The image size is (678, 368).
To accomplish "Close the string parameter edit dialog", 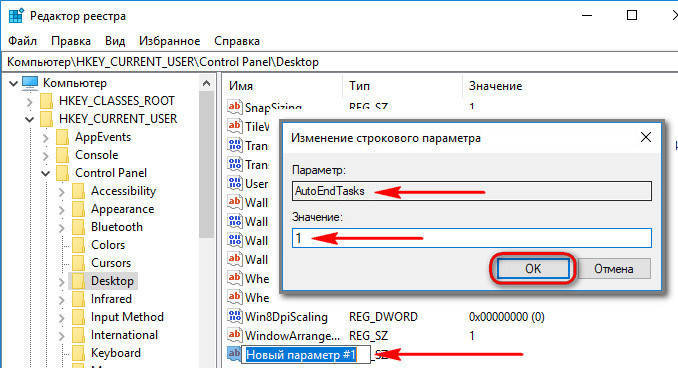I will (646, 138).
